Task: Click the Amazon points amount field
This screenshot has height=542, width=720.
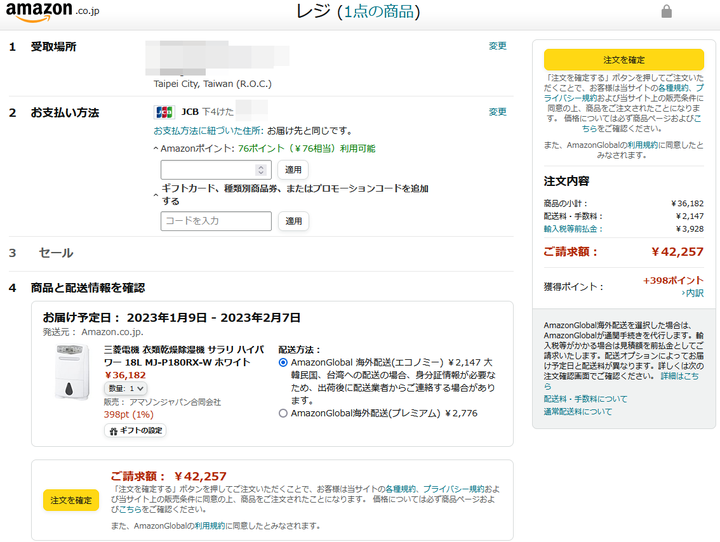Action: 216,170
